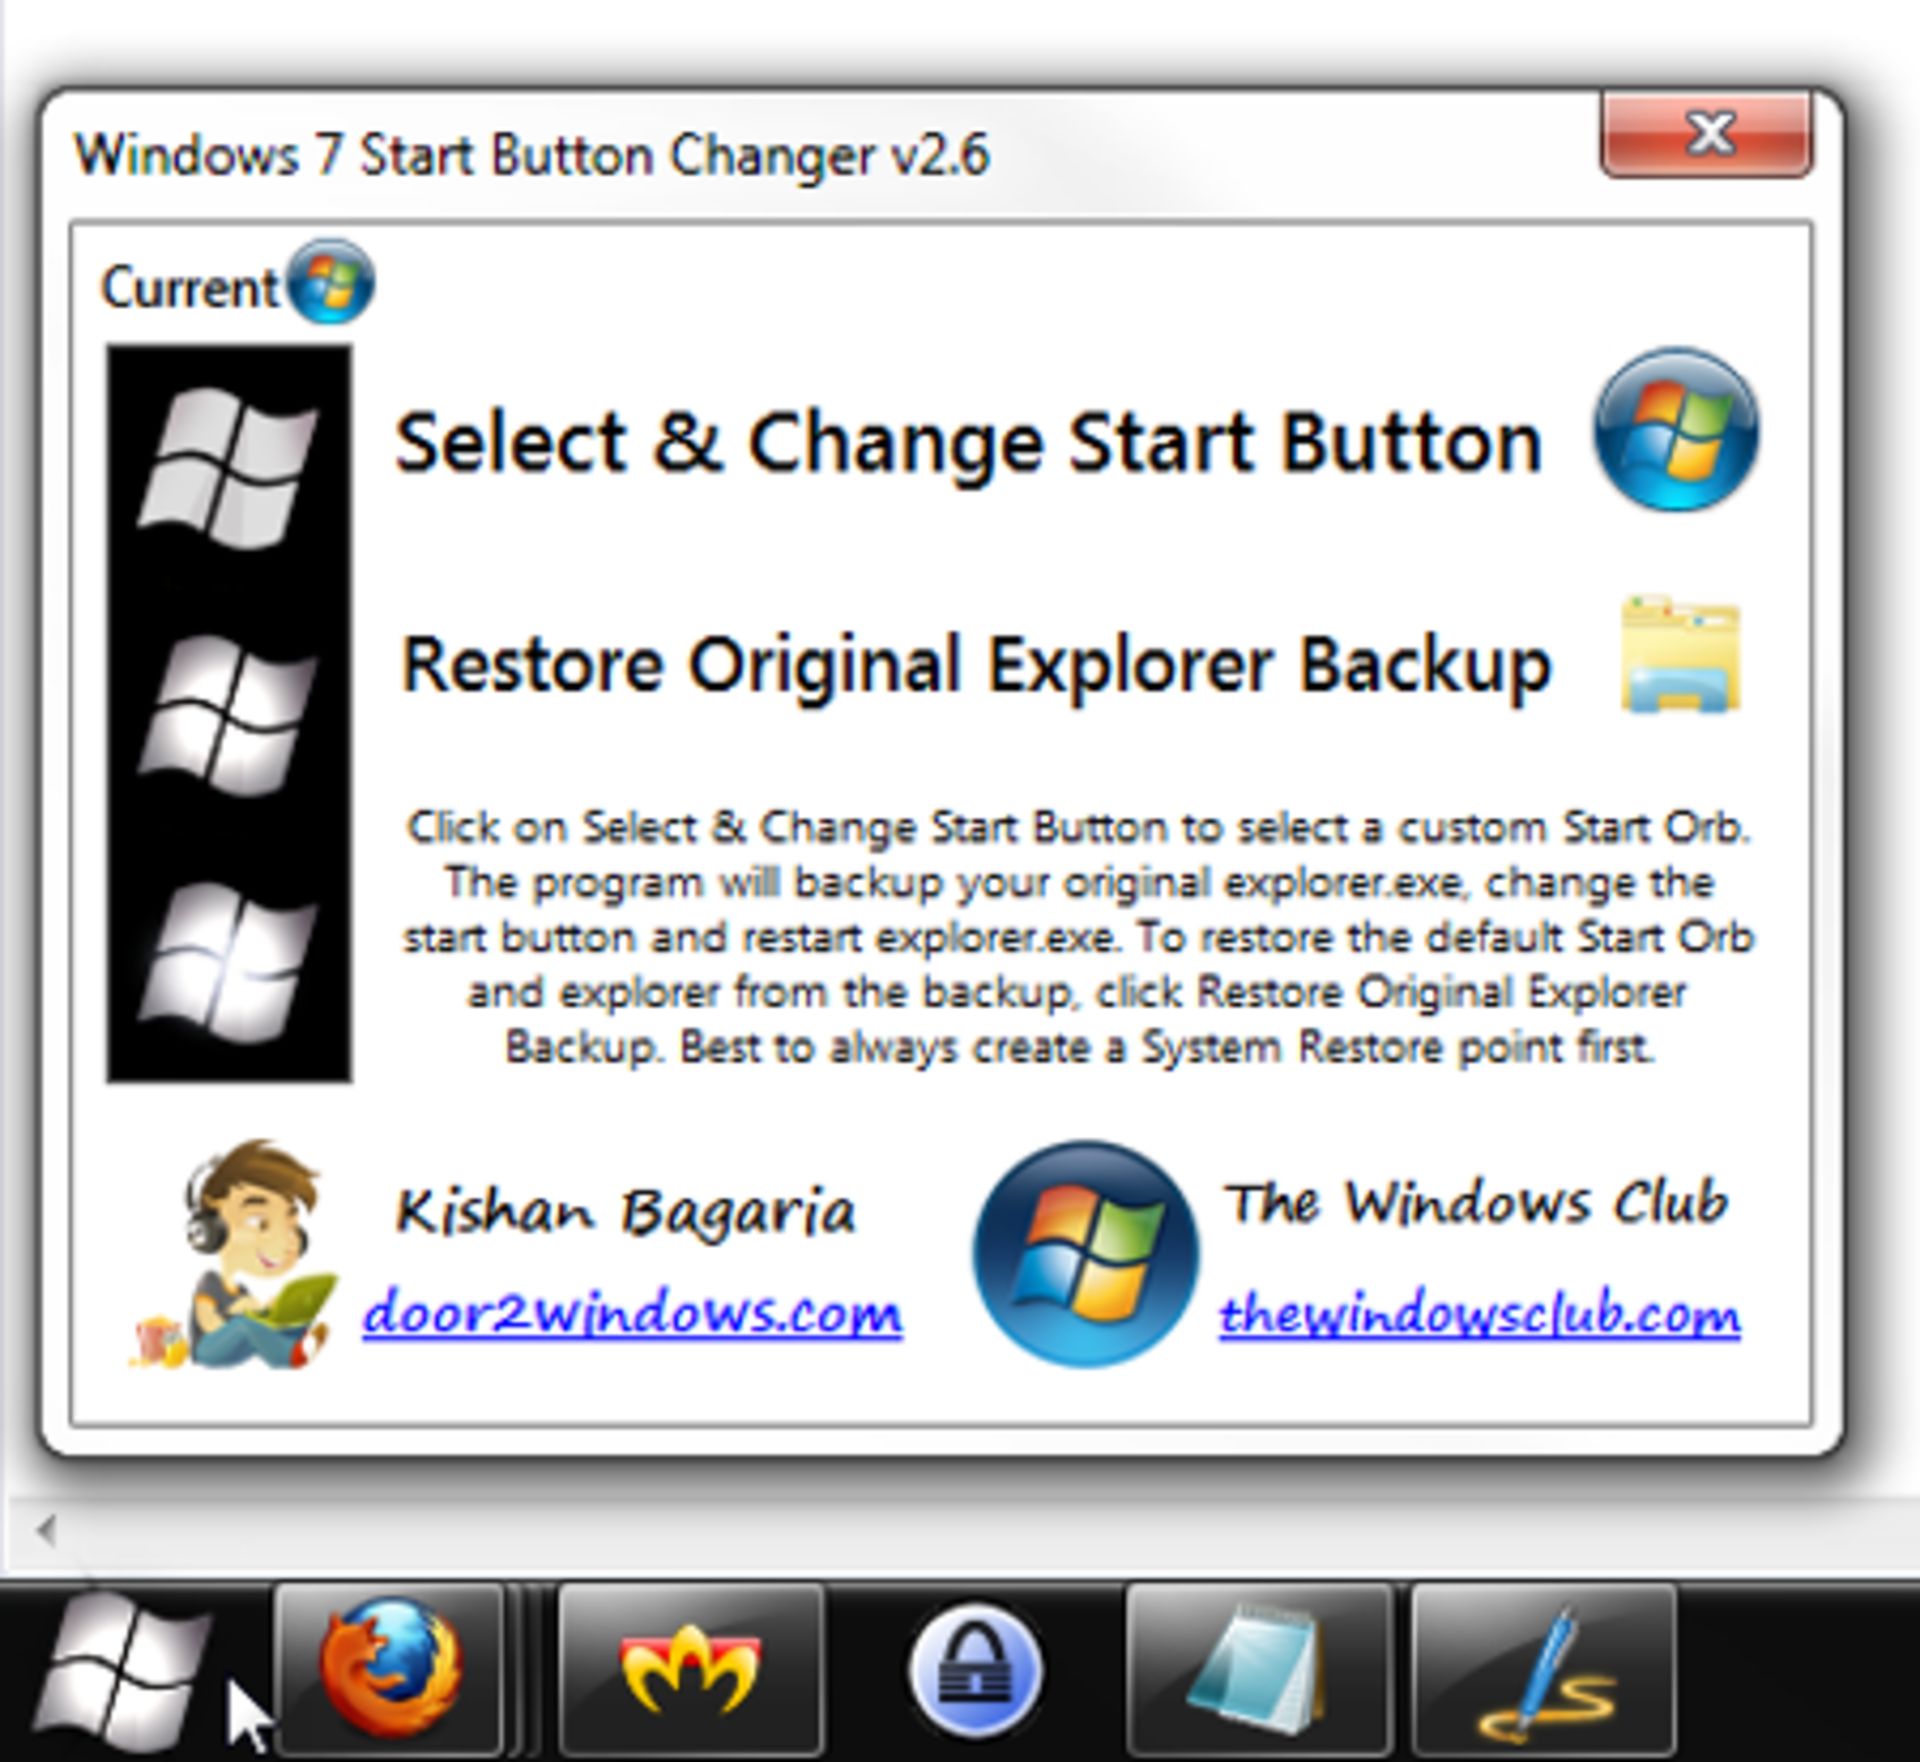This screenshot has width=1920, height=1762.
Task: Click the Explorer folder icon for restore
Action: pyautogui.click(x=1681, y=655)
